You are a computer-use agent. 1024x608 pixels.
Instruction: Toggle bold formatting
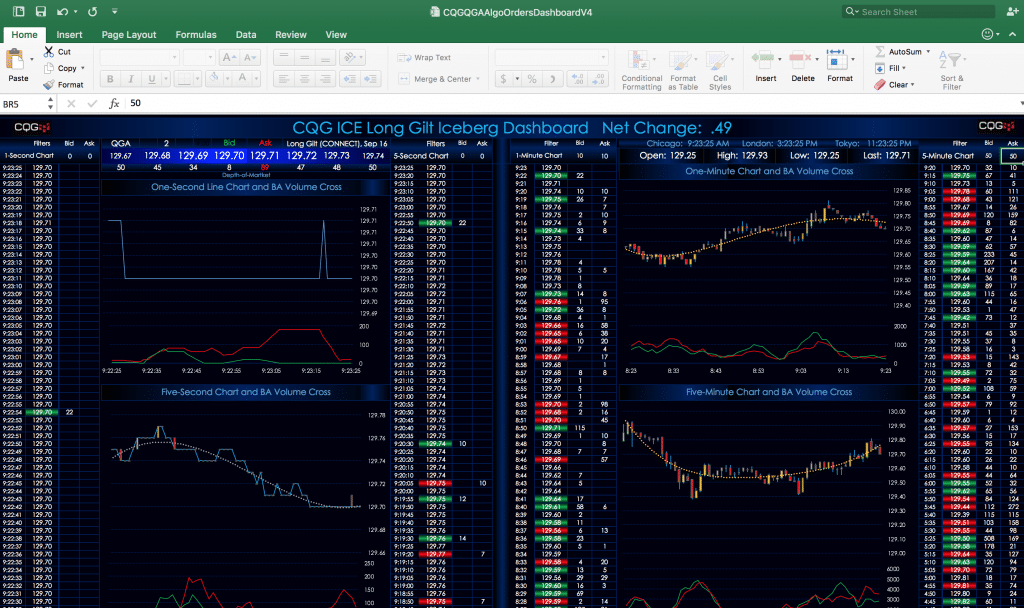pos(111,79)
